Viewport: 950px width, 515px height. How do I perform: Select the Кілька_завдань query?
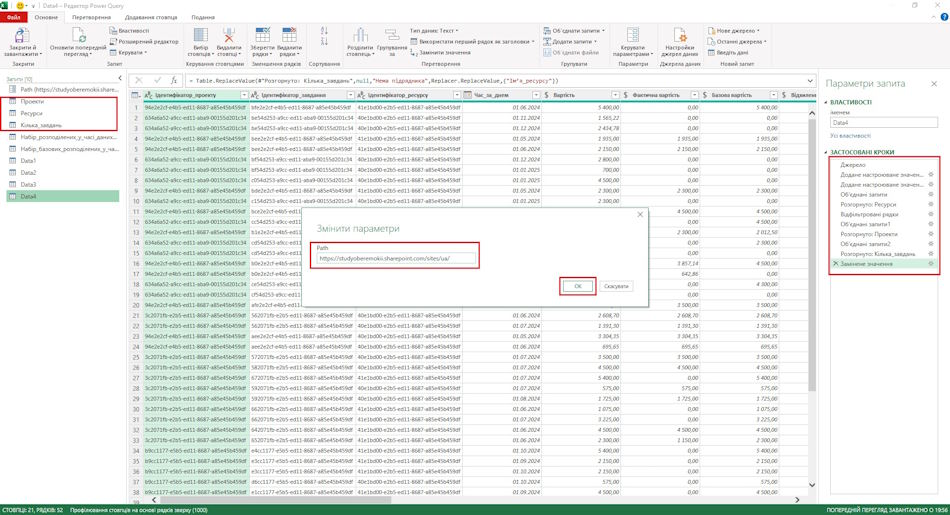point(41,125)
